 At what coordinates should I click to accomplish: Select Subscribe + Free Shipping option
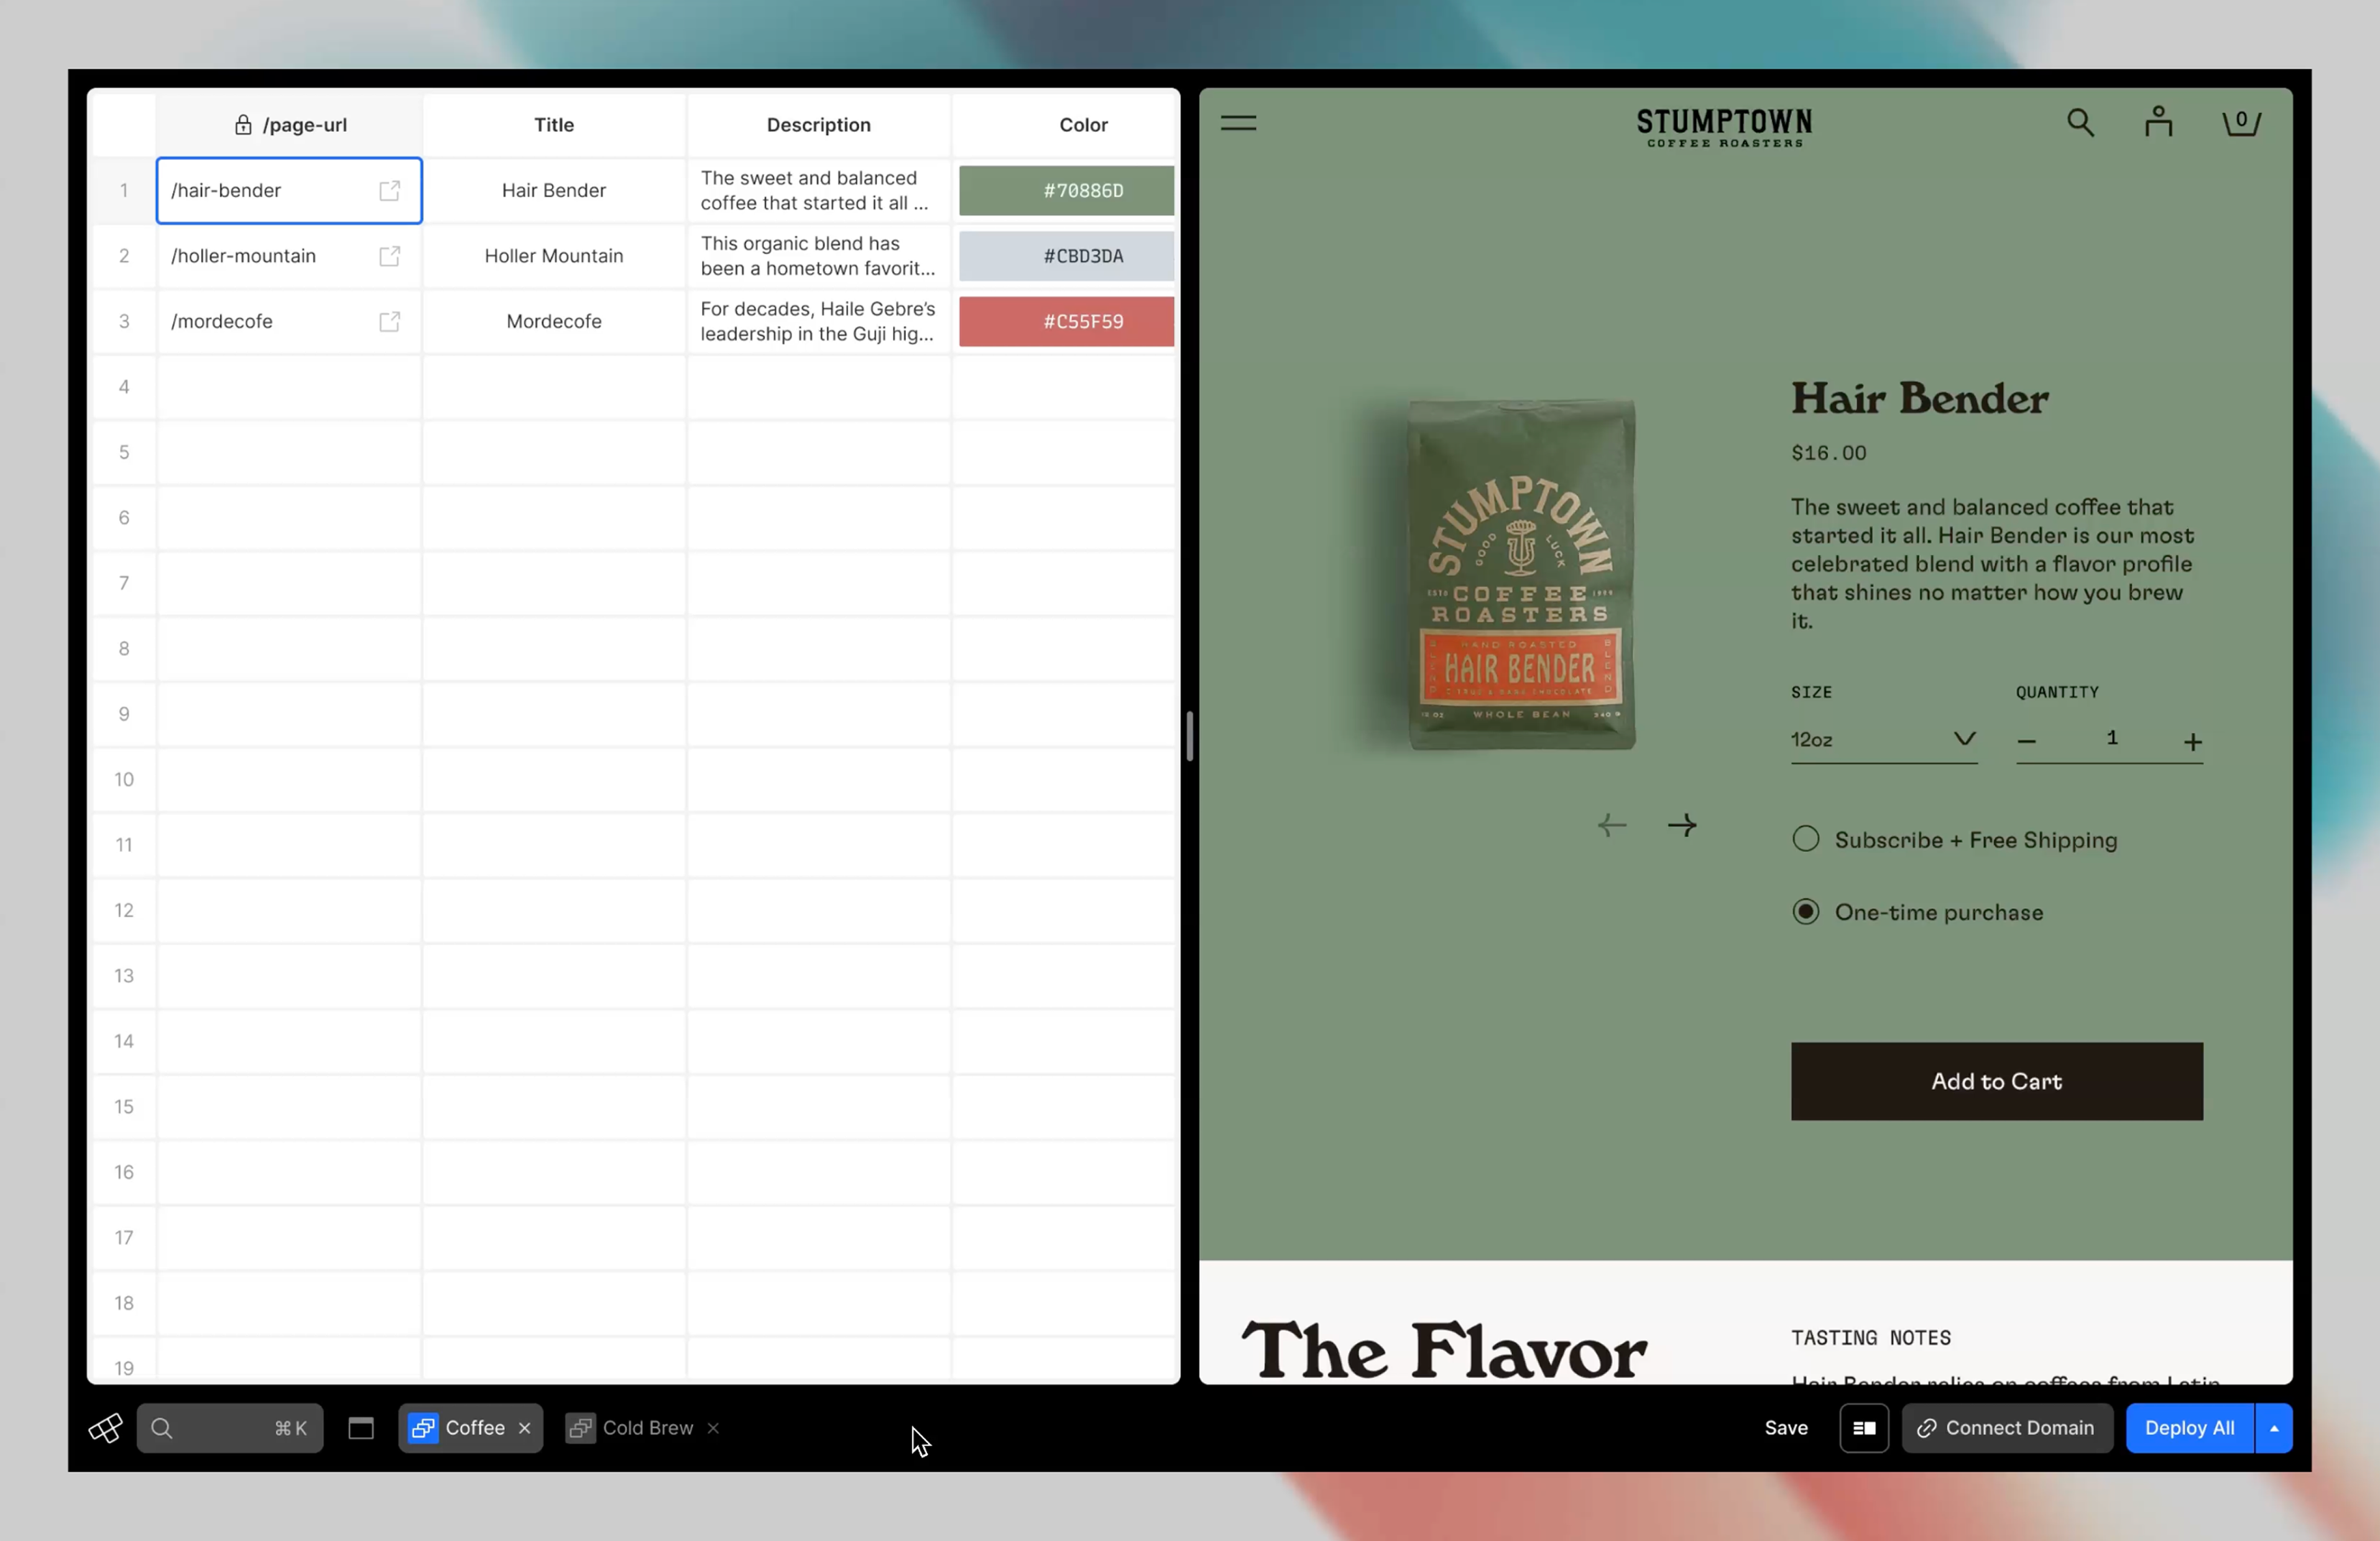(1805, 839)
